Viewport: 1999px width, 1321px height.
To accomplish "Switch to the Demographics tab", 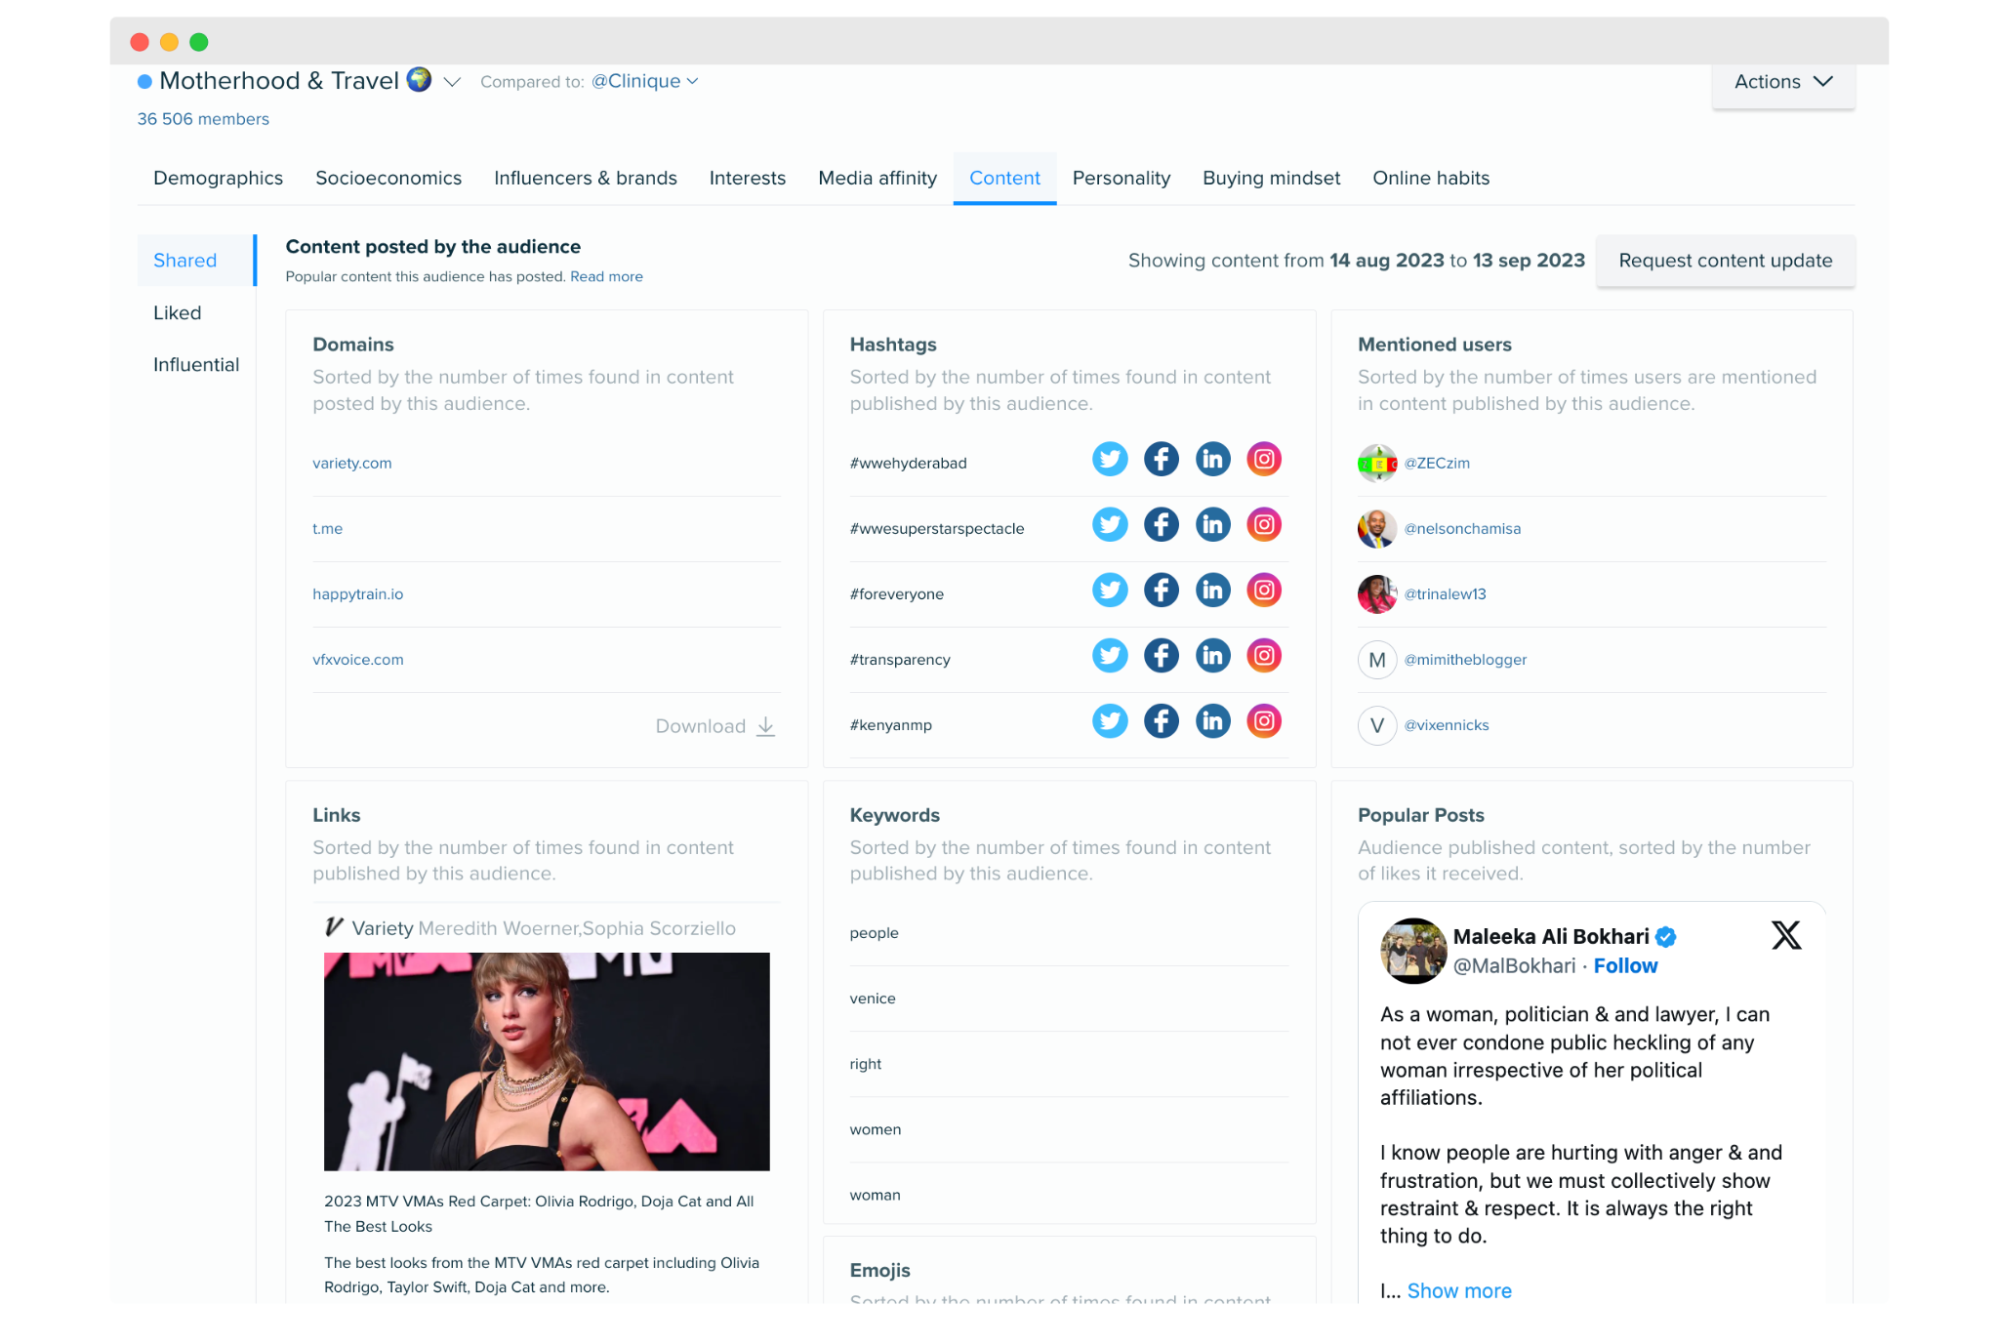I will click(x=217, y=177).
